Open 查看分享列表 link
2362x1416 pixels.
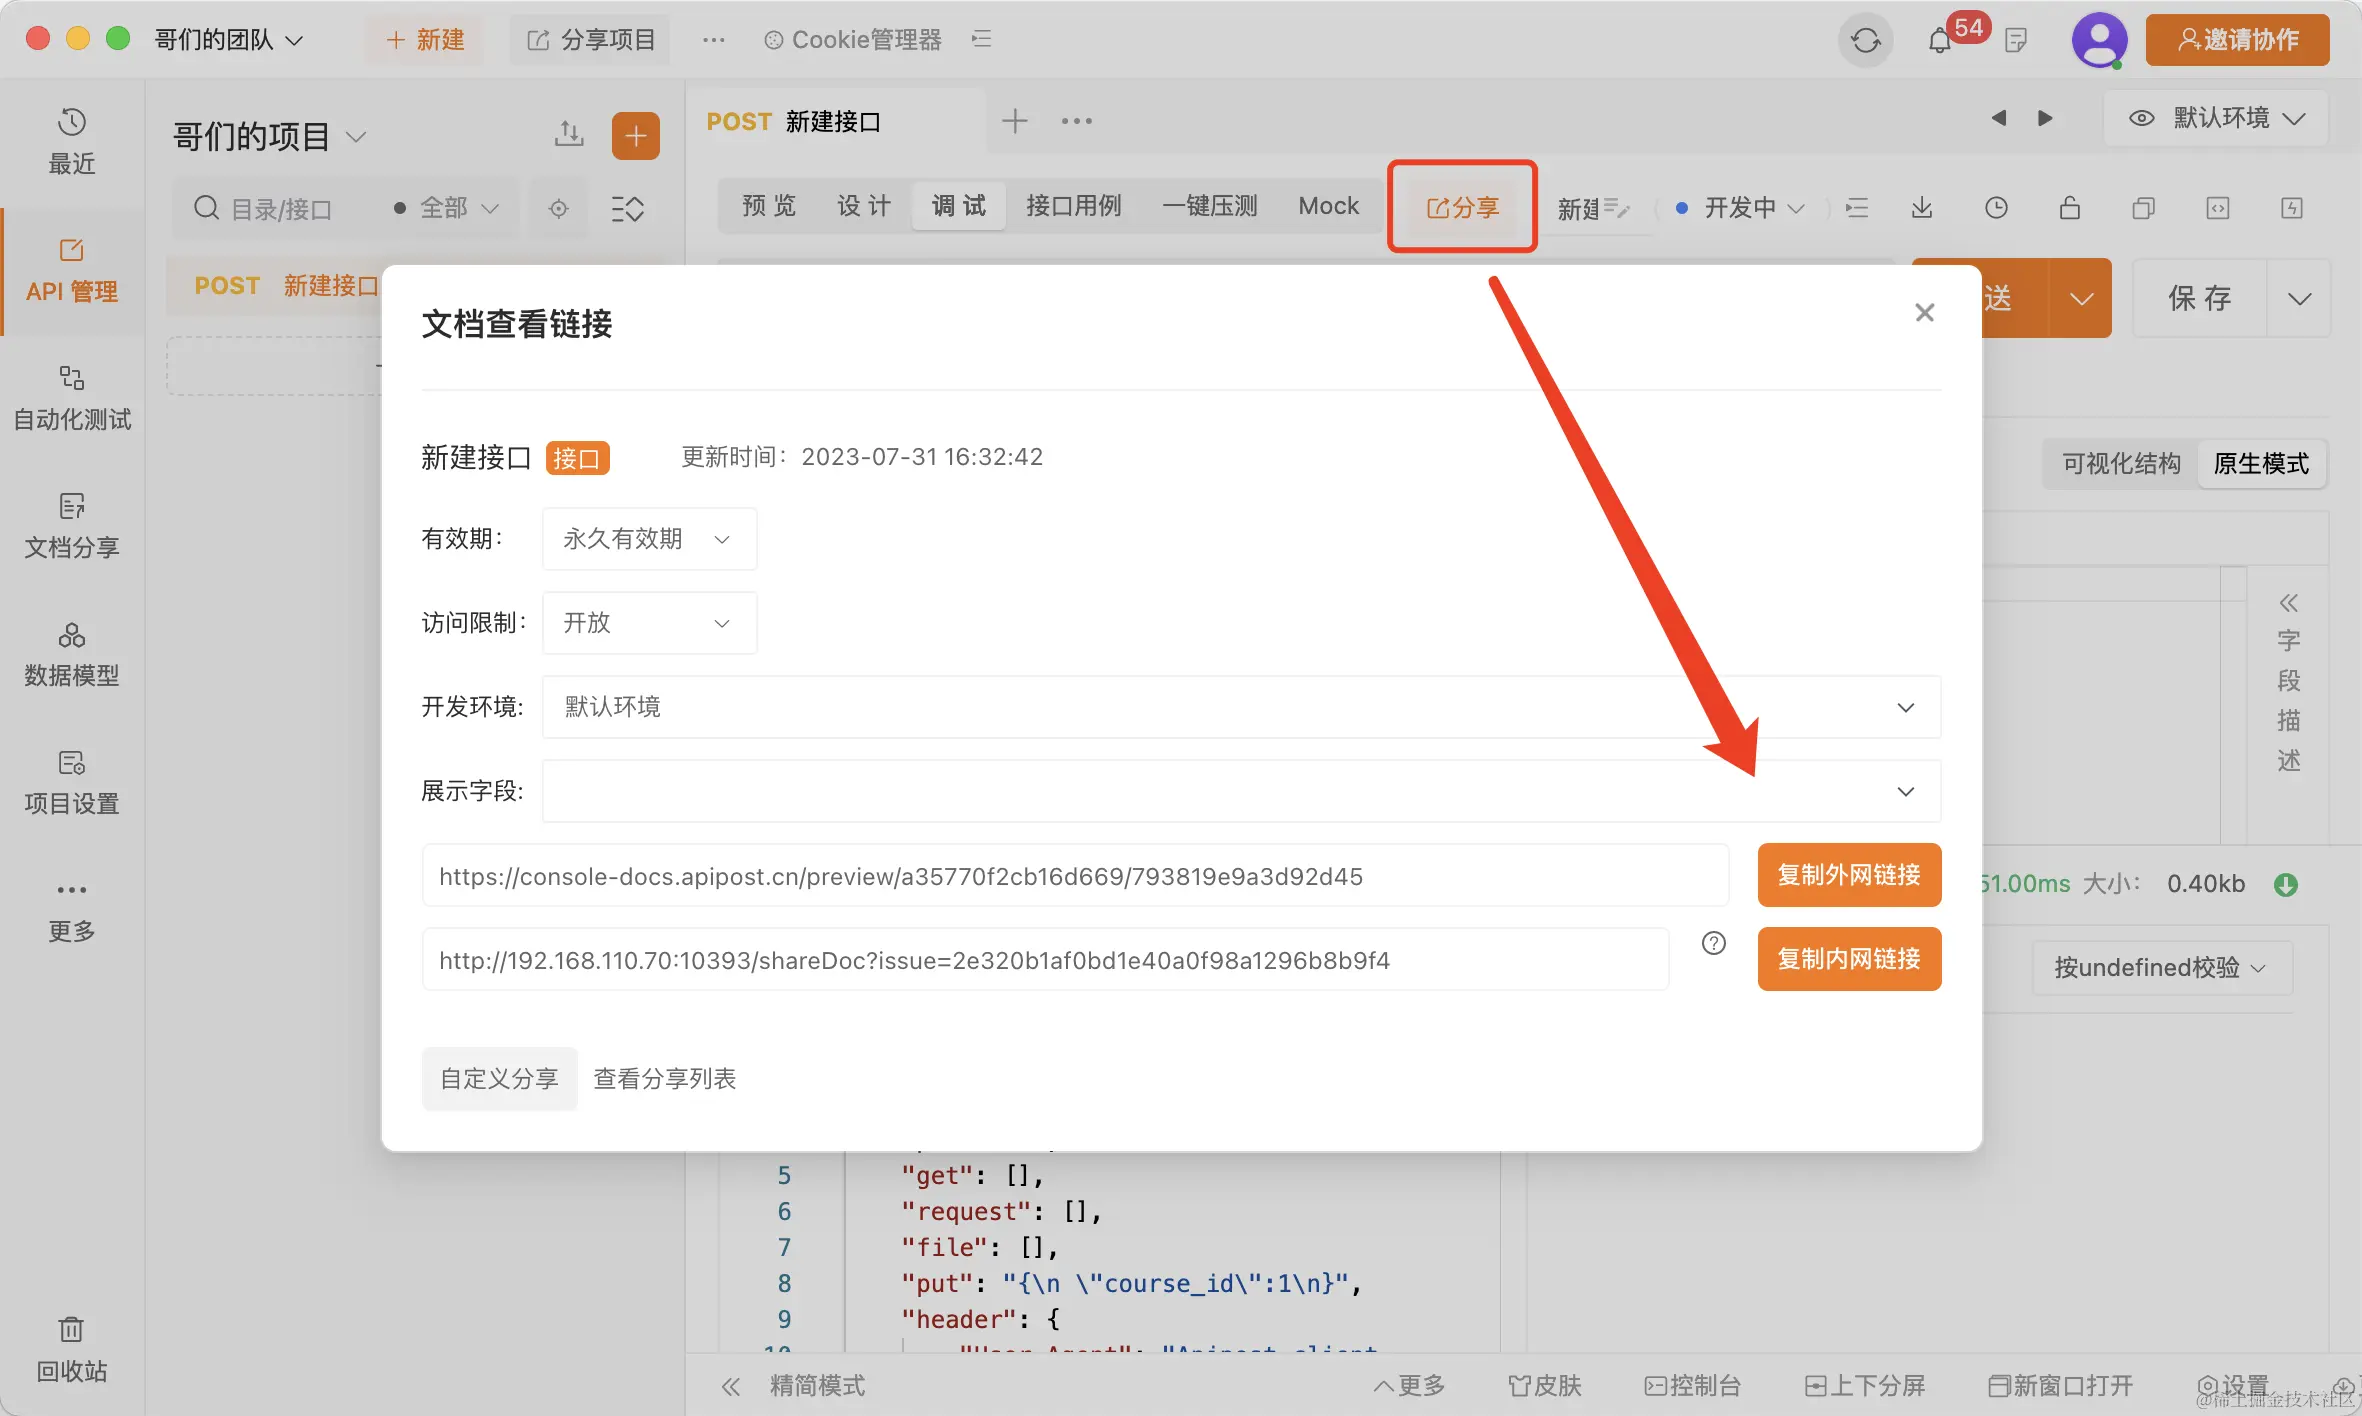pyautogui.click(x=664, y=1079)
